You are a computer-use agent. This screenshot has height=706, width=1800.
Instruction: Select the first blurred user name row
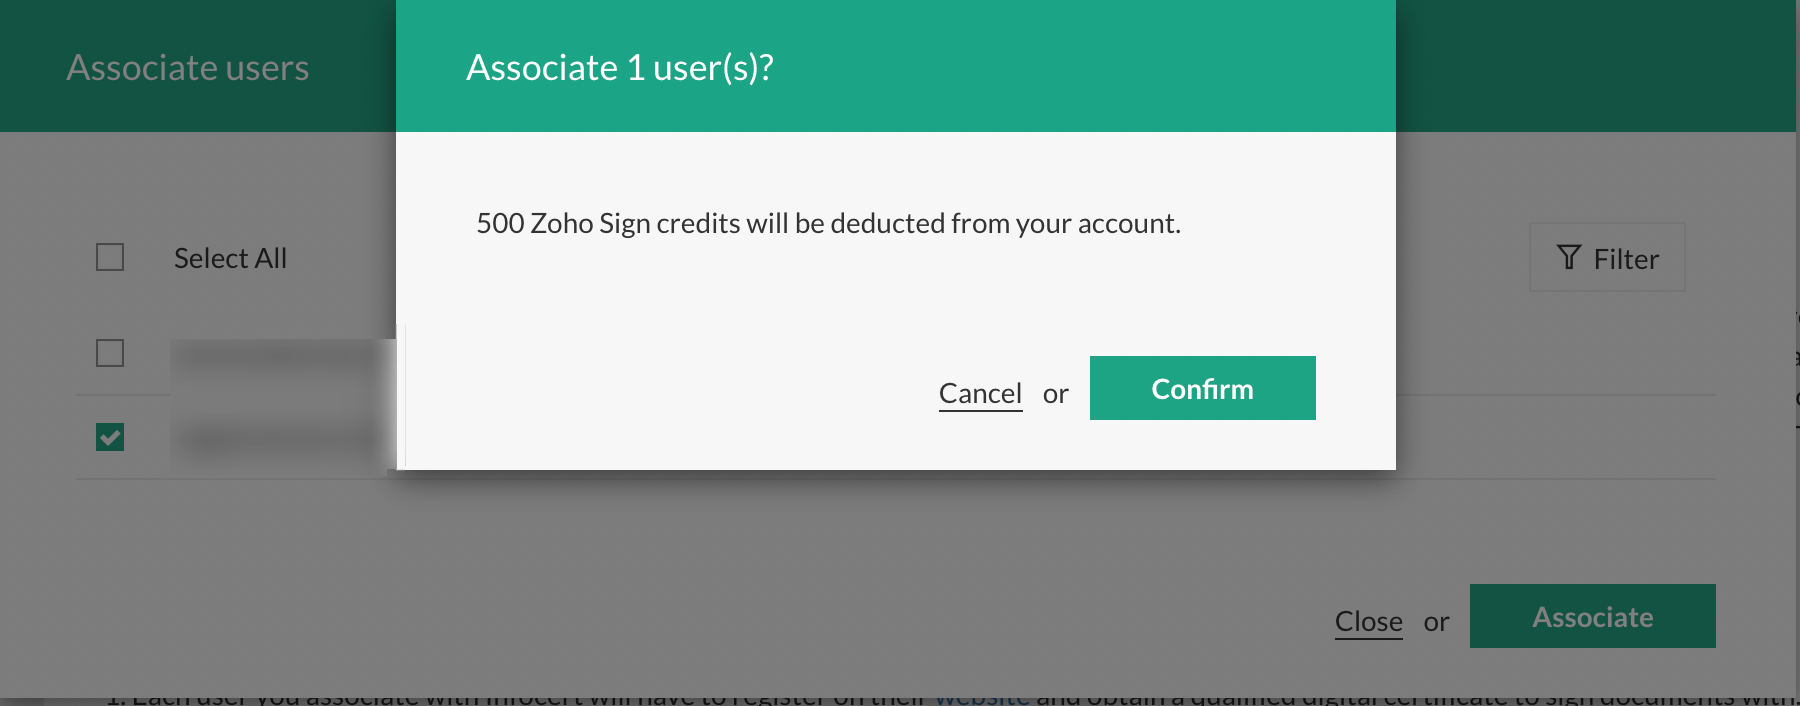tap(280, 355)
